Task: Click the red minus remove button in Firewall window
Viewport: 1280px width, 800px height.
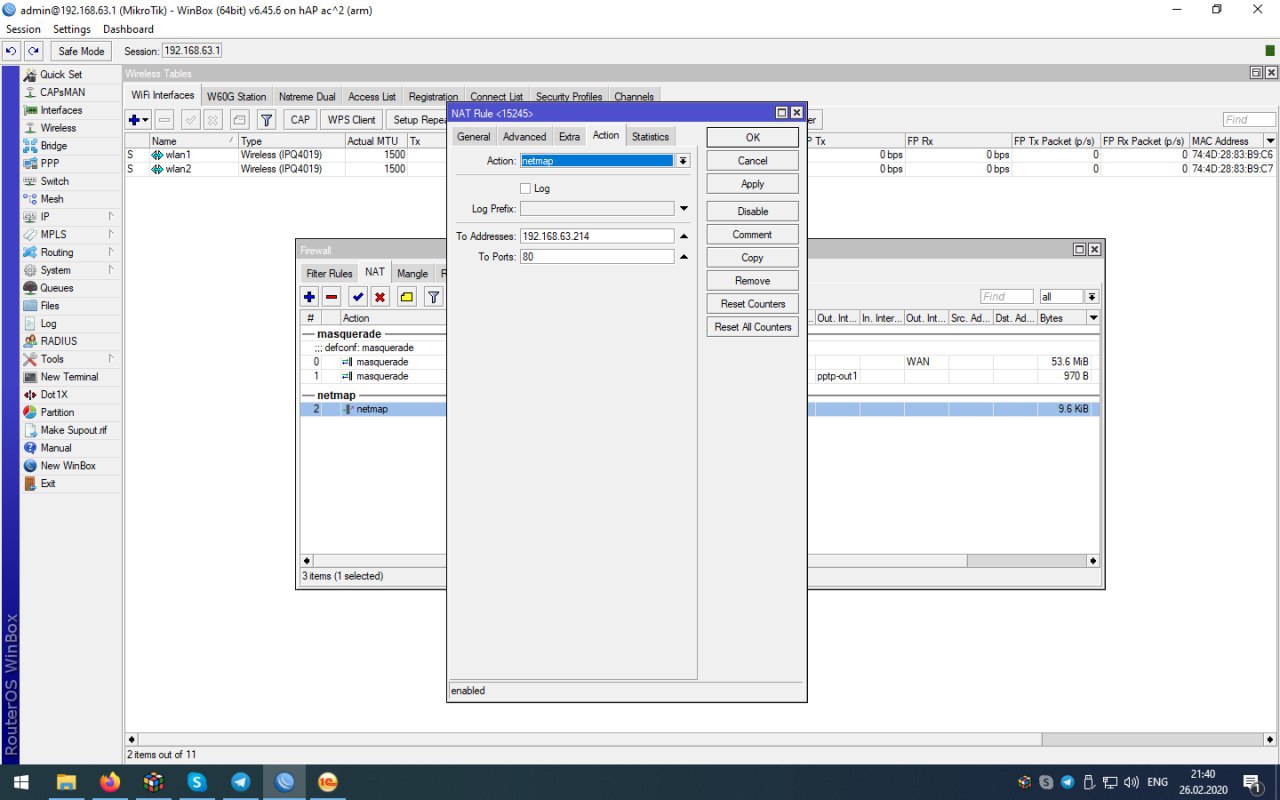Action: pos(332,297)
